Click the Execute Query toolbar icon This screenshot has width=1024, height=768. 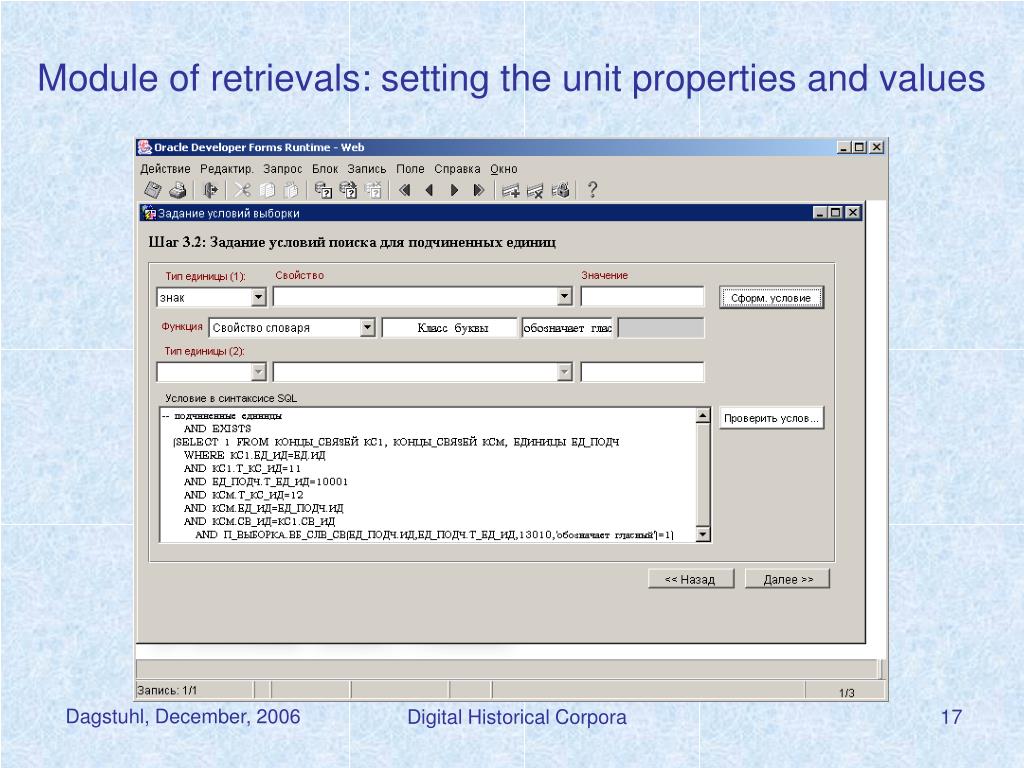coord(348,190)
